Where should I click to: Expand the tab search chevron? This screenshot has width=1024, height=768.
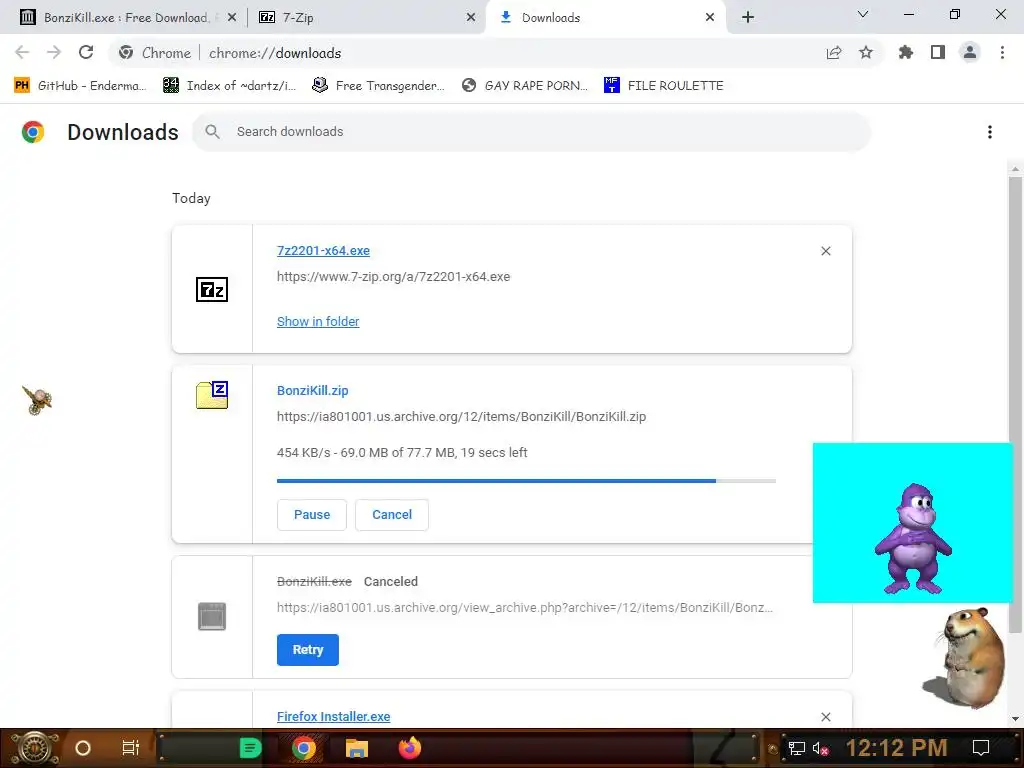863,14
